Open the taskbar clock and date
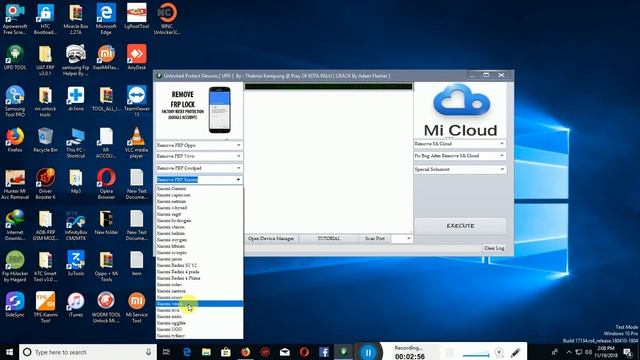The image size is (640, 360). click(605, 352)
